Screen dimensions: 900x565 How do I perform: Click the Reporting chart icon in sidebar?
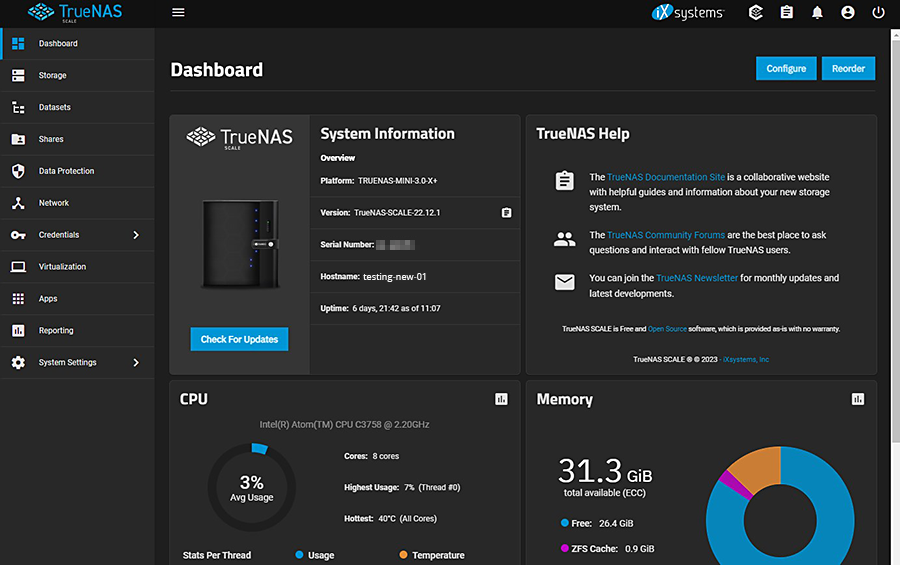pos(18,331)
